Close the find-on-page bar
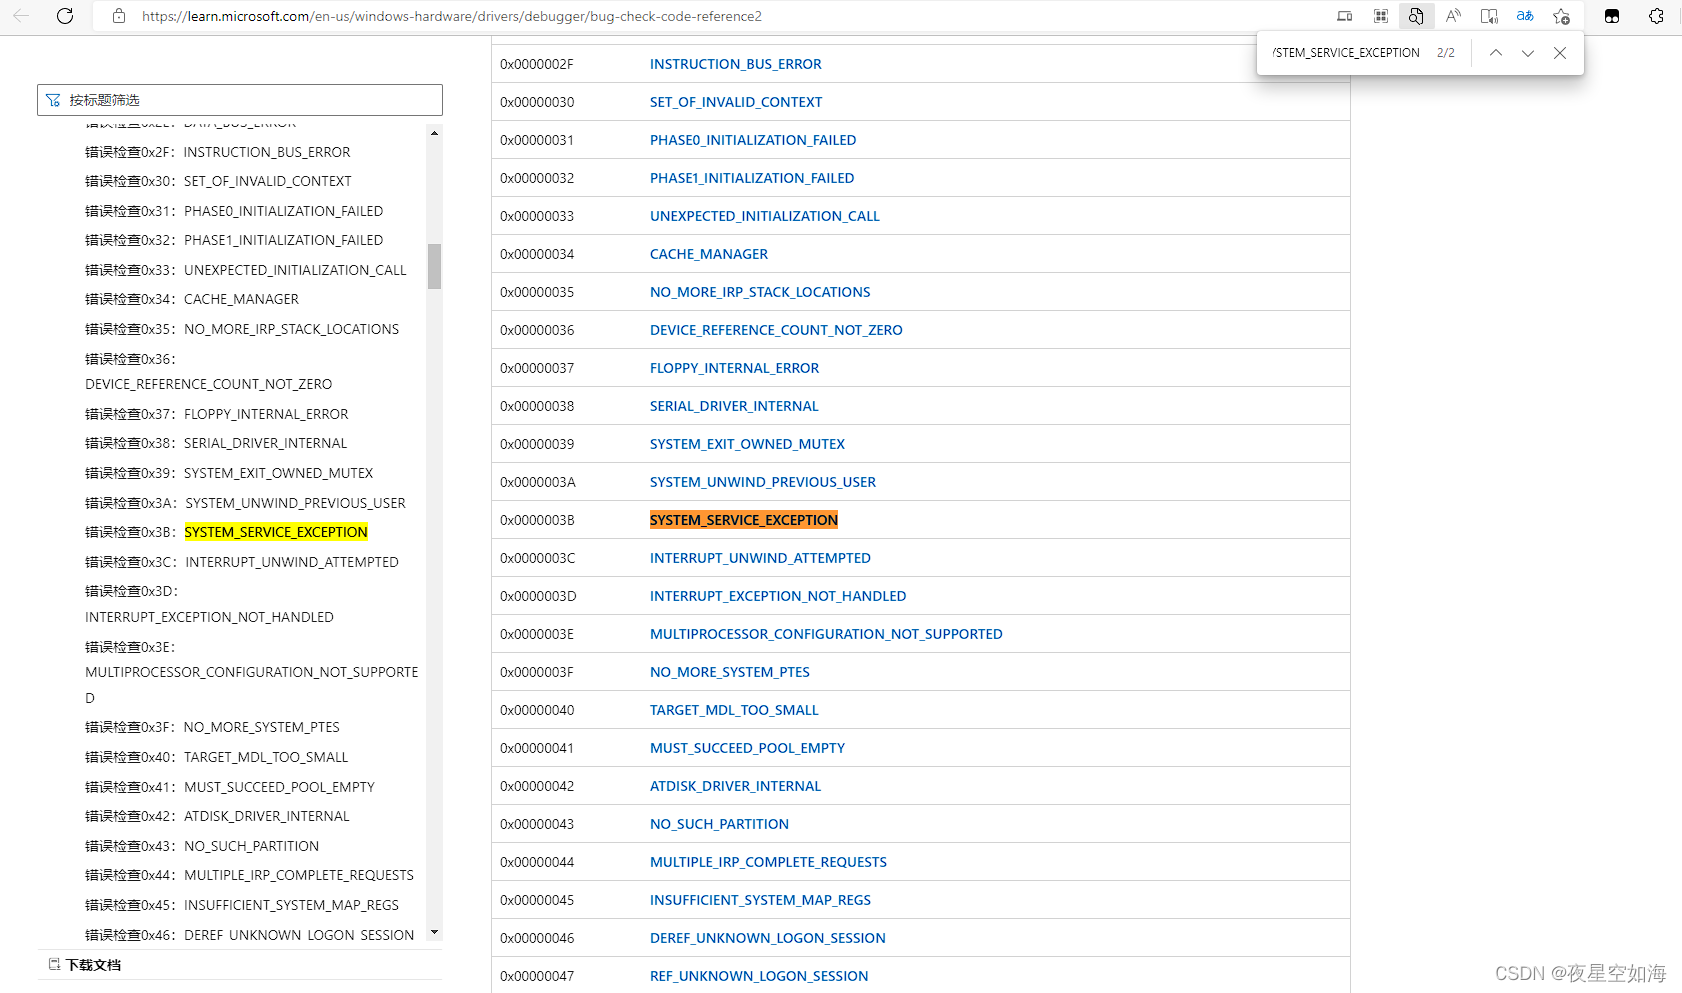 [x=1560, y=53]
